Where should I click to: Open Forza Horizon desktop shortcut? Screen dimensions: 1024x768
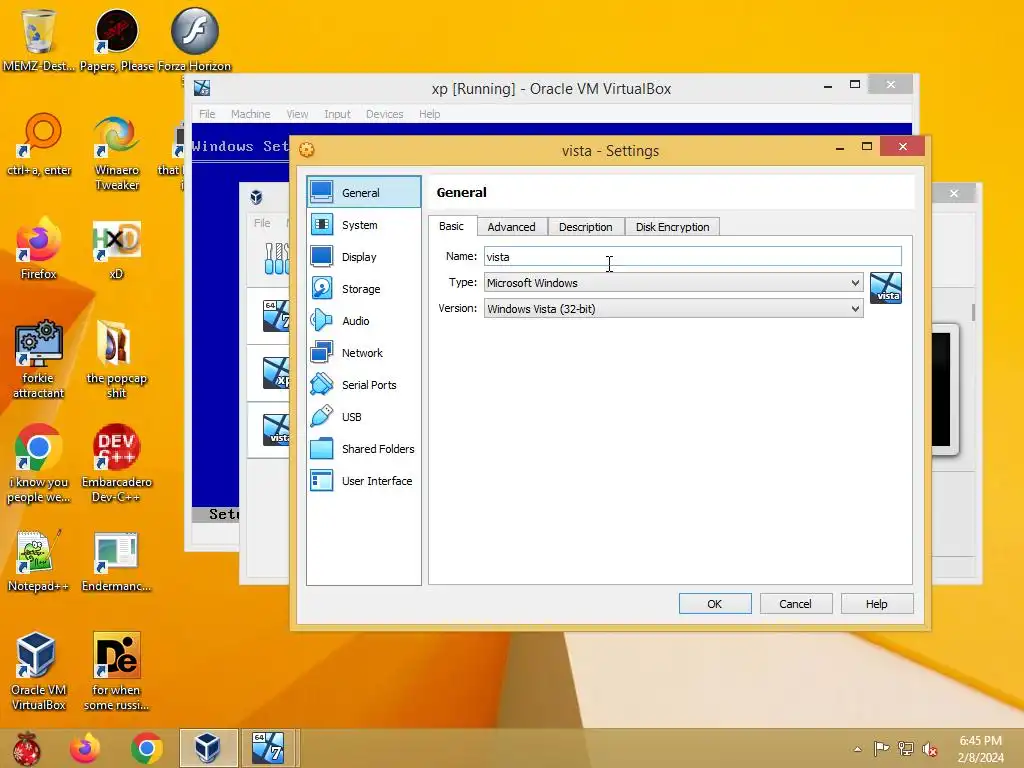195,39
